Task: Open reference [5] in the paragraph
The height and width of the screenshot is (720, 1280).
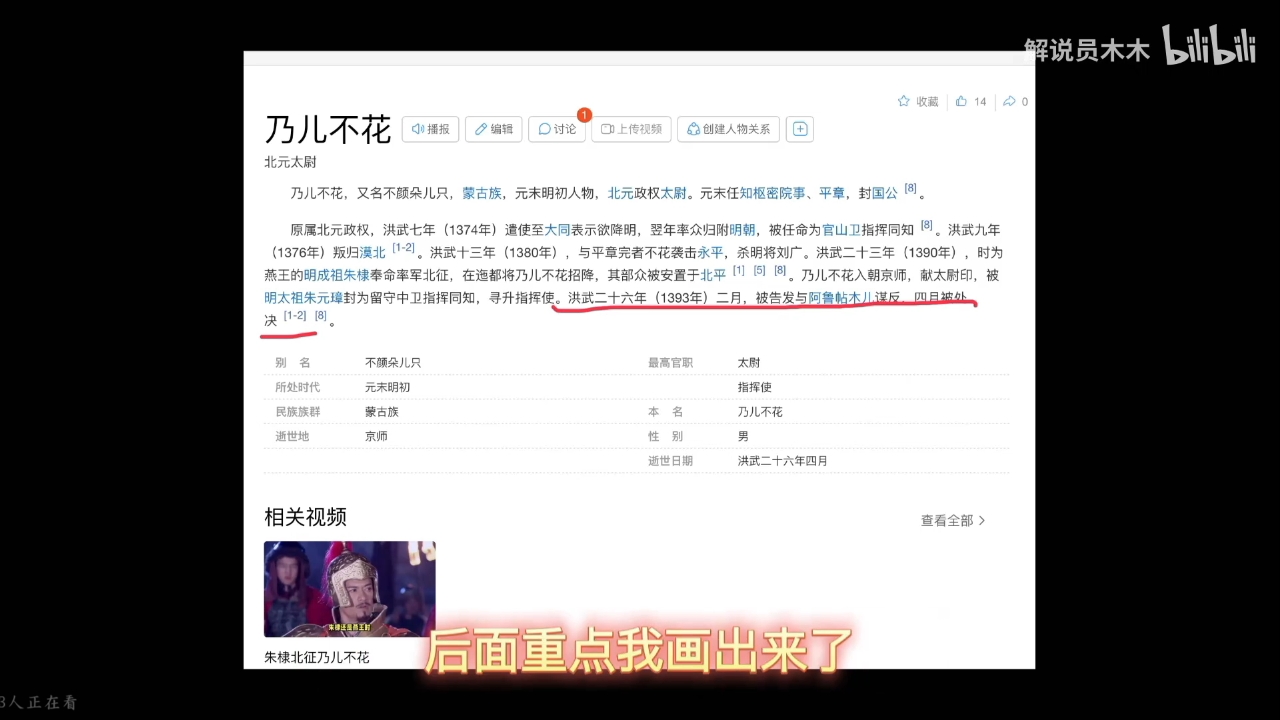Action: pos(760,271)
